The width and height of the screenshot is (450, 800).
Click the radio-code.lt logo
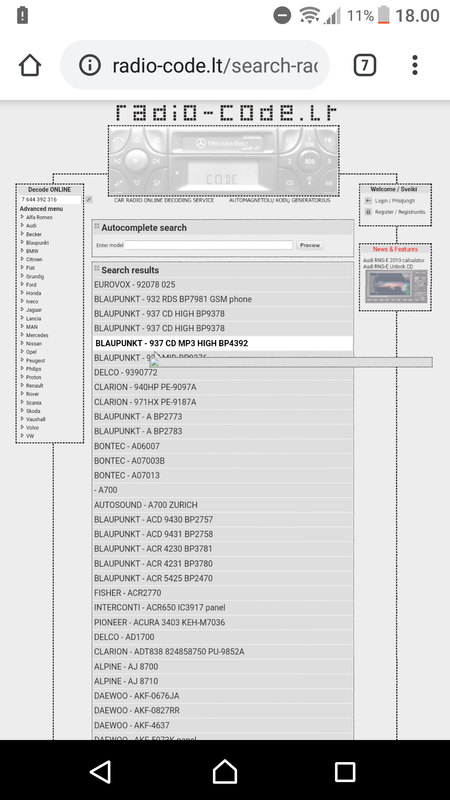click(x=226, y=112)
